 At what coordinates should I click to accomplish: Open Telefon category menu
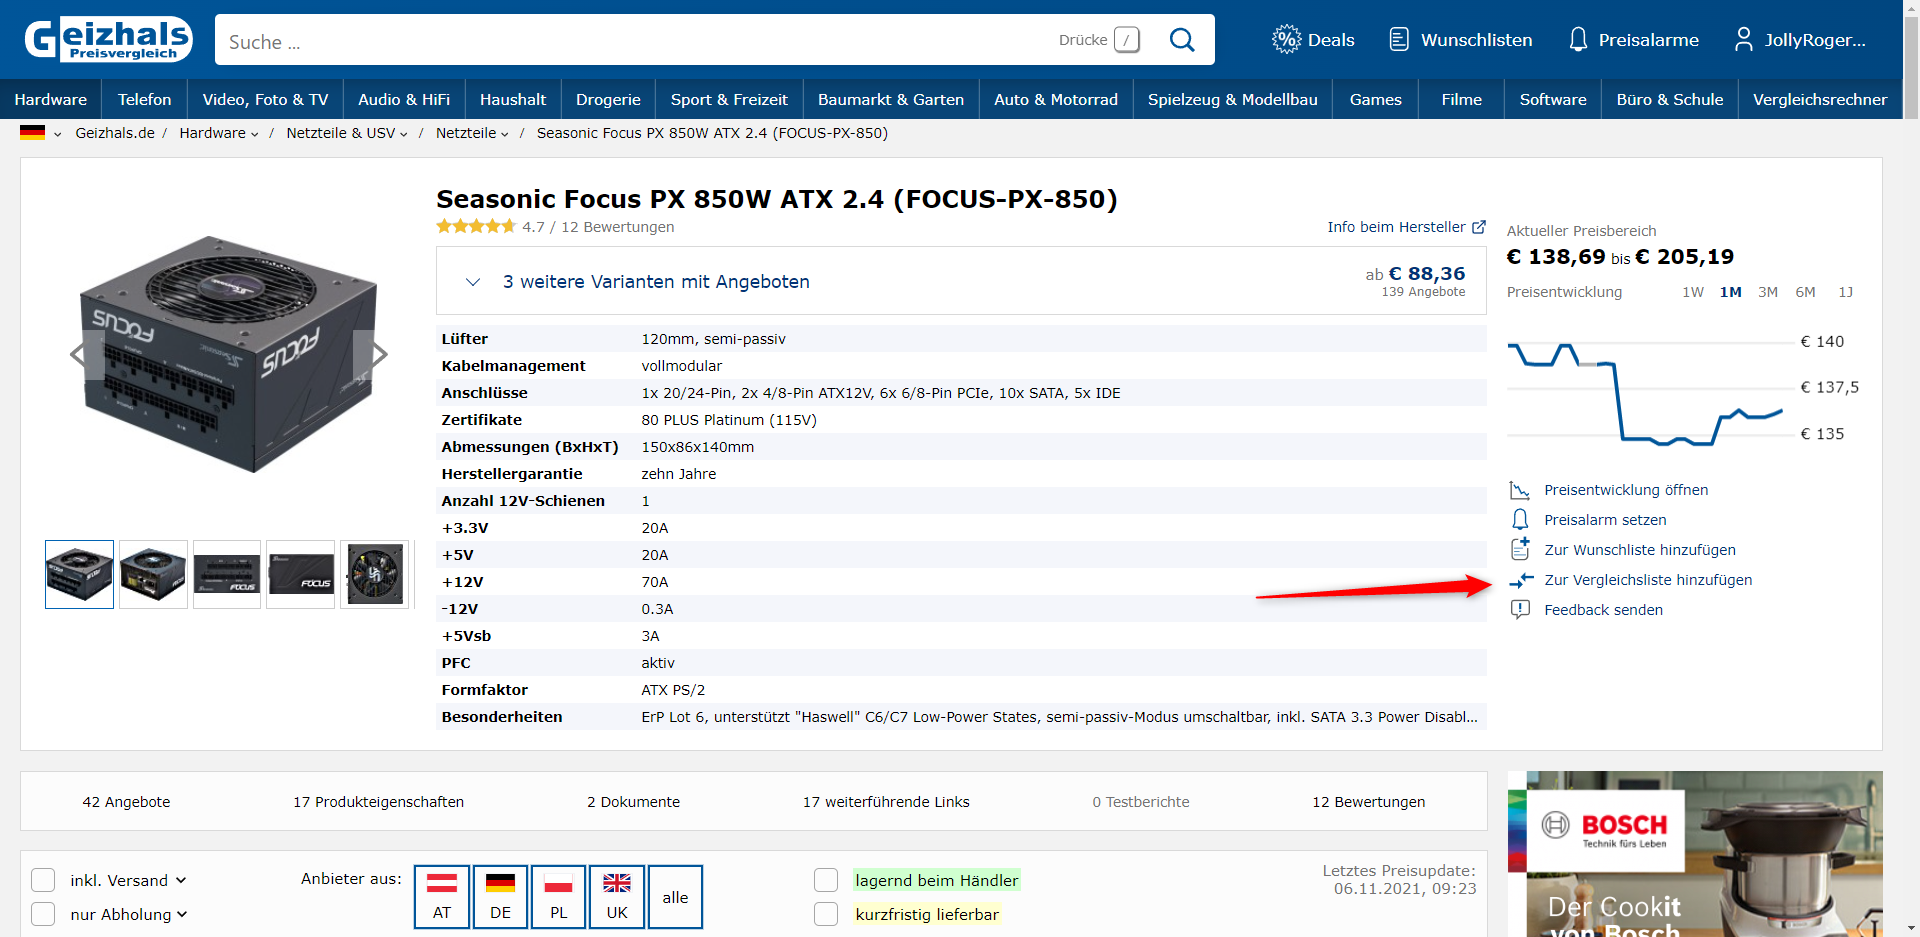(x=144, y=99)
